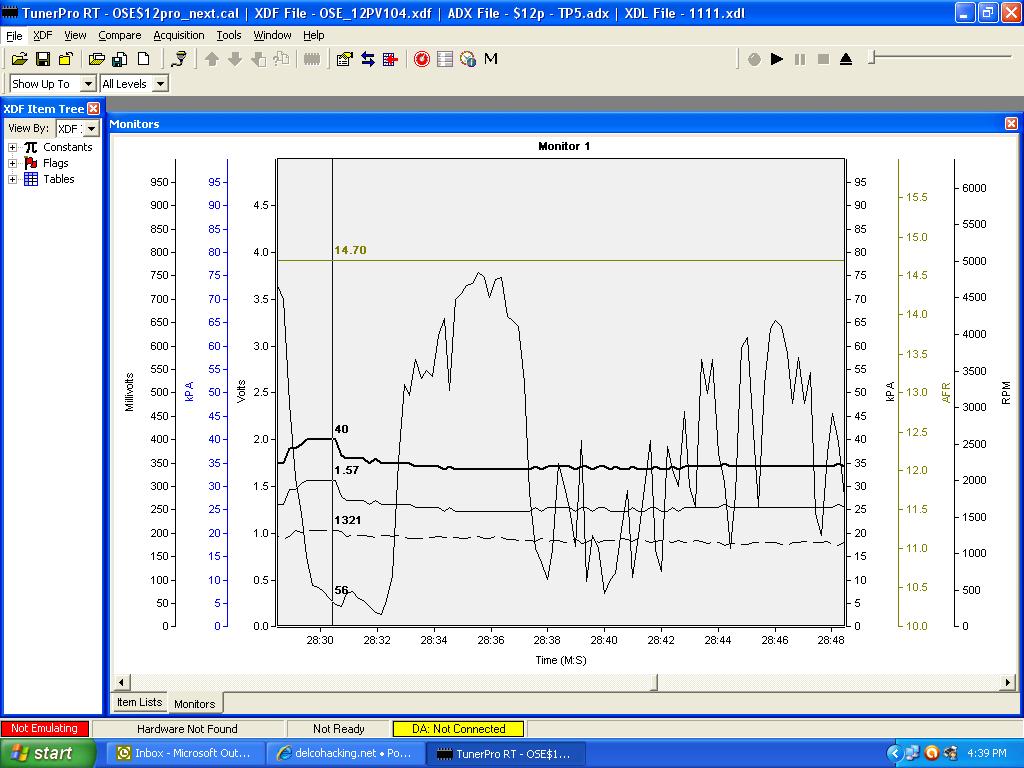Screen dimensions: 1024x768
Task: Click the table with red arrow icon
Action: click(390, 59)
